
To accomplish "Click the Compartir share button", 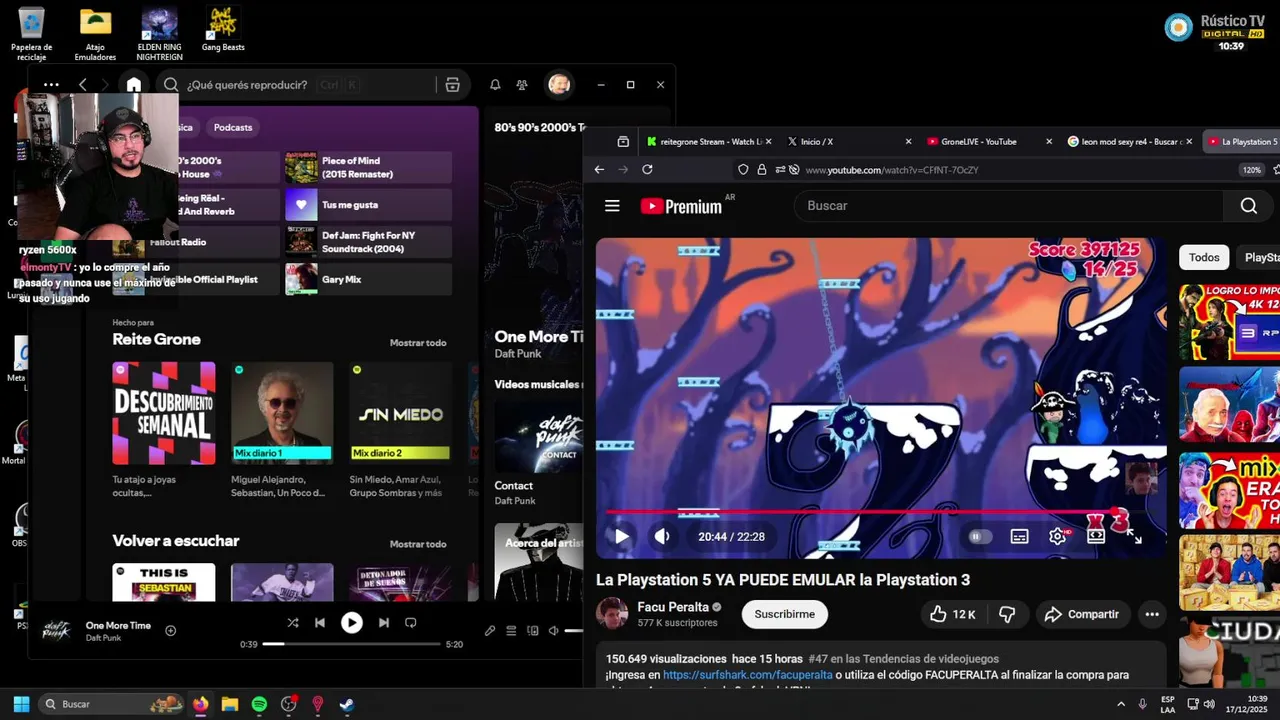I will click(x=1083, y=614).
